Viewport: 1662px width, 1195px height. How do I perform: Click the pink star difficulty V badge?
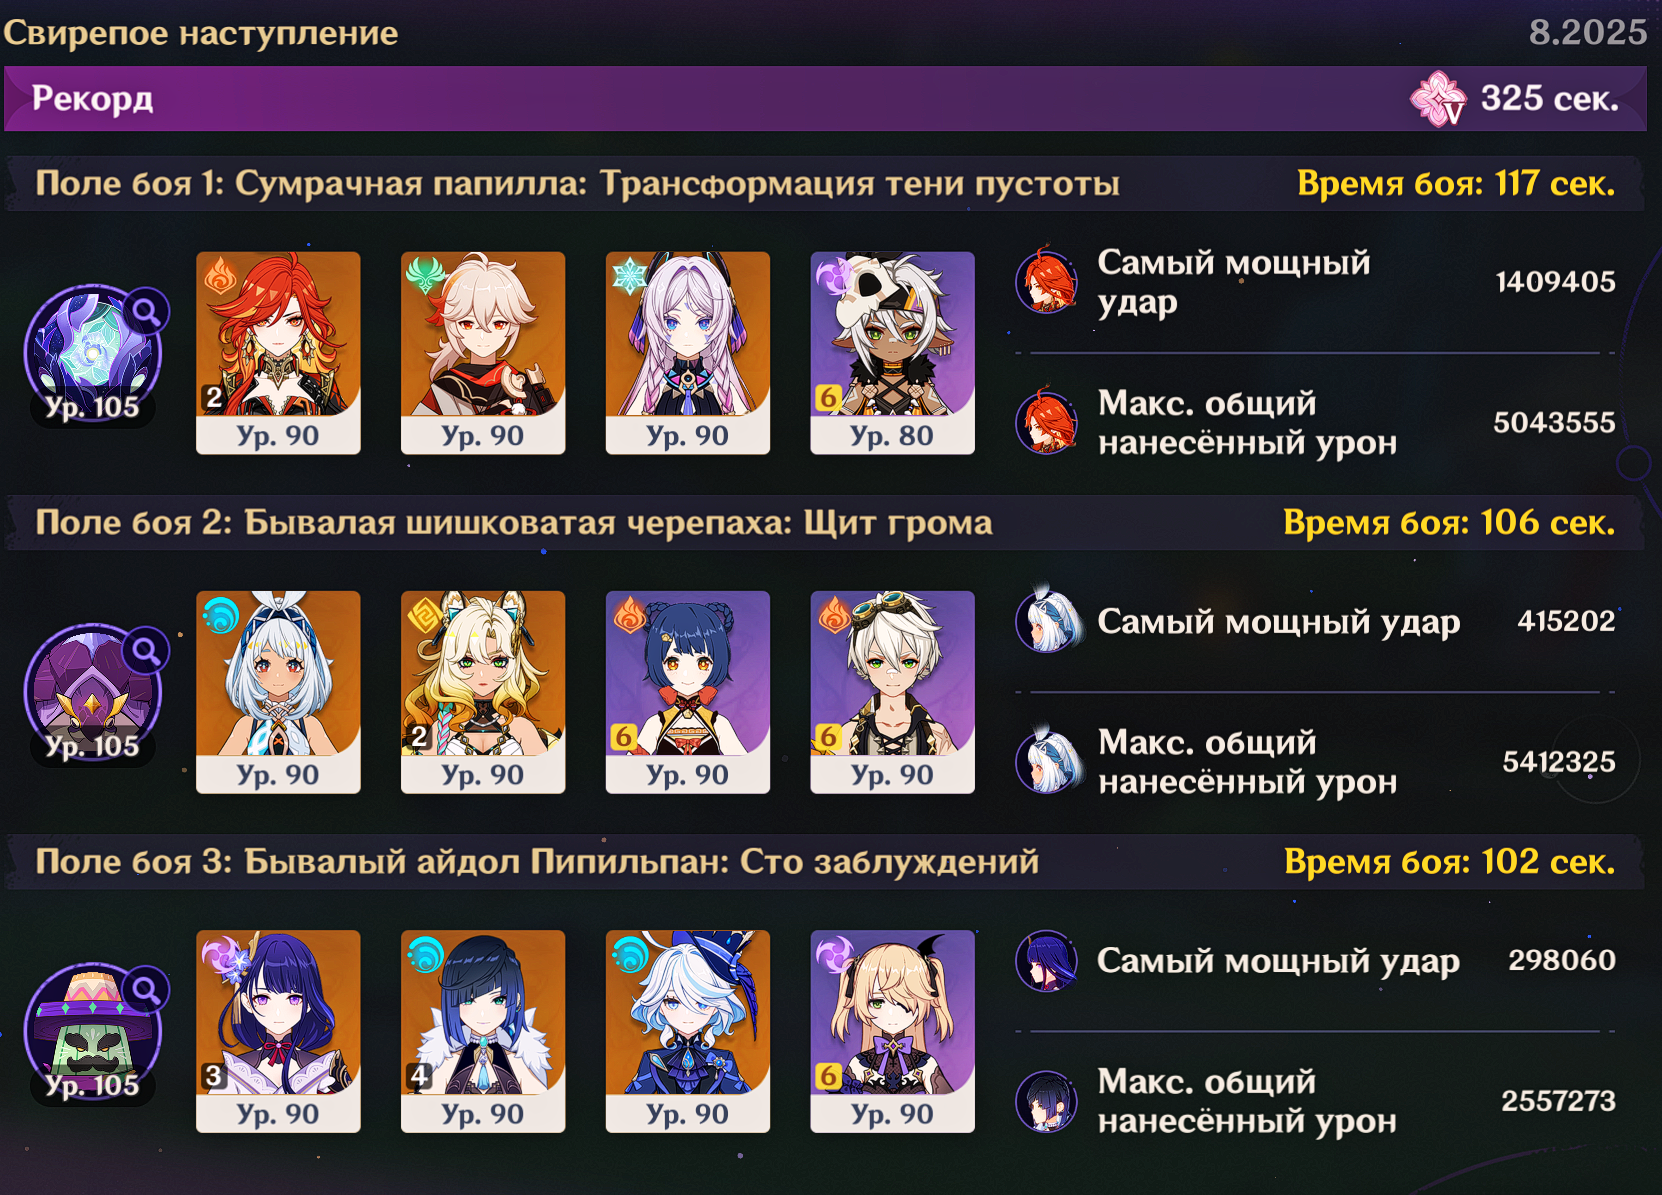click(x=1438, y=99)
